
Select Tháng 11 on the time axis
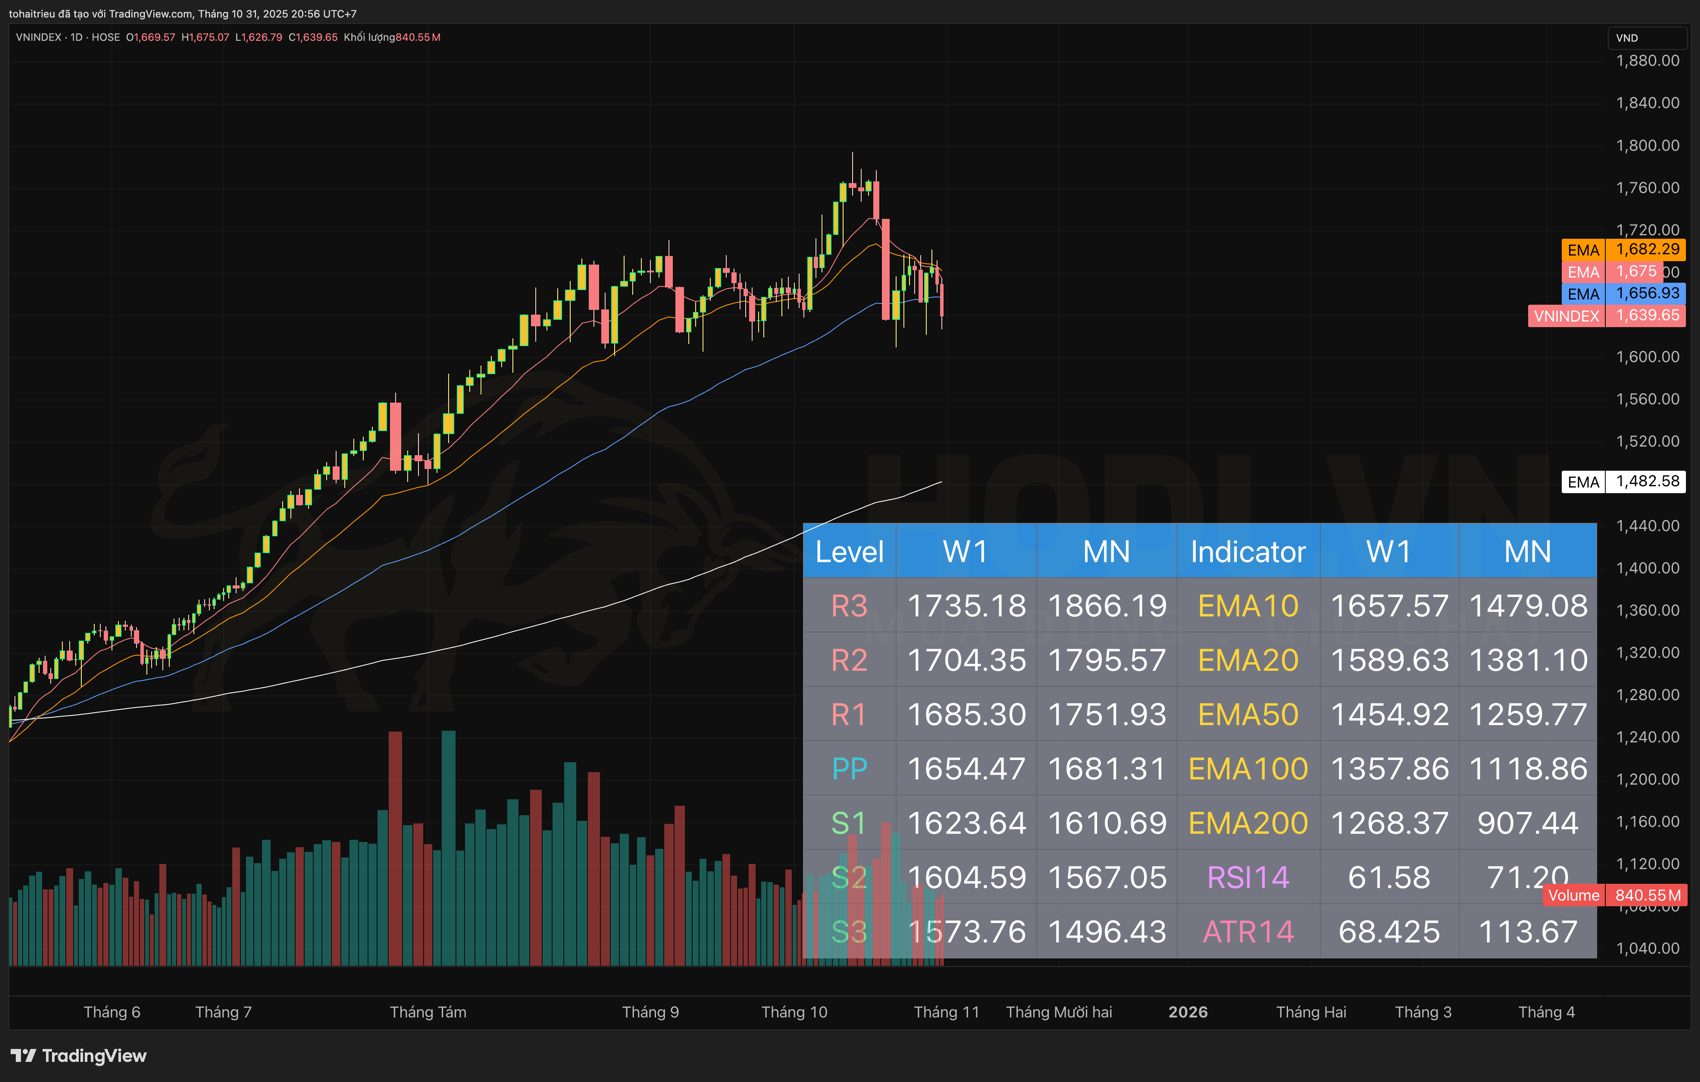tap(946, 1012)
